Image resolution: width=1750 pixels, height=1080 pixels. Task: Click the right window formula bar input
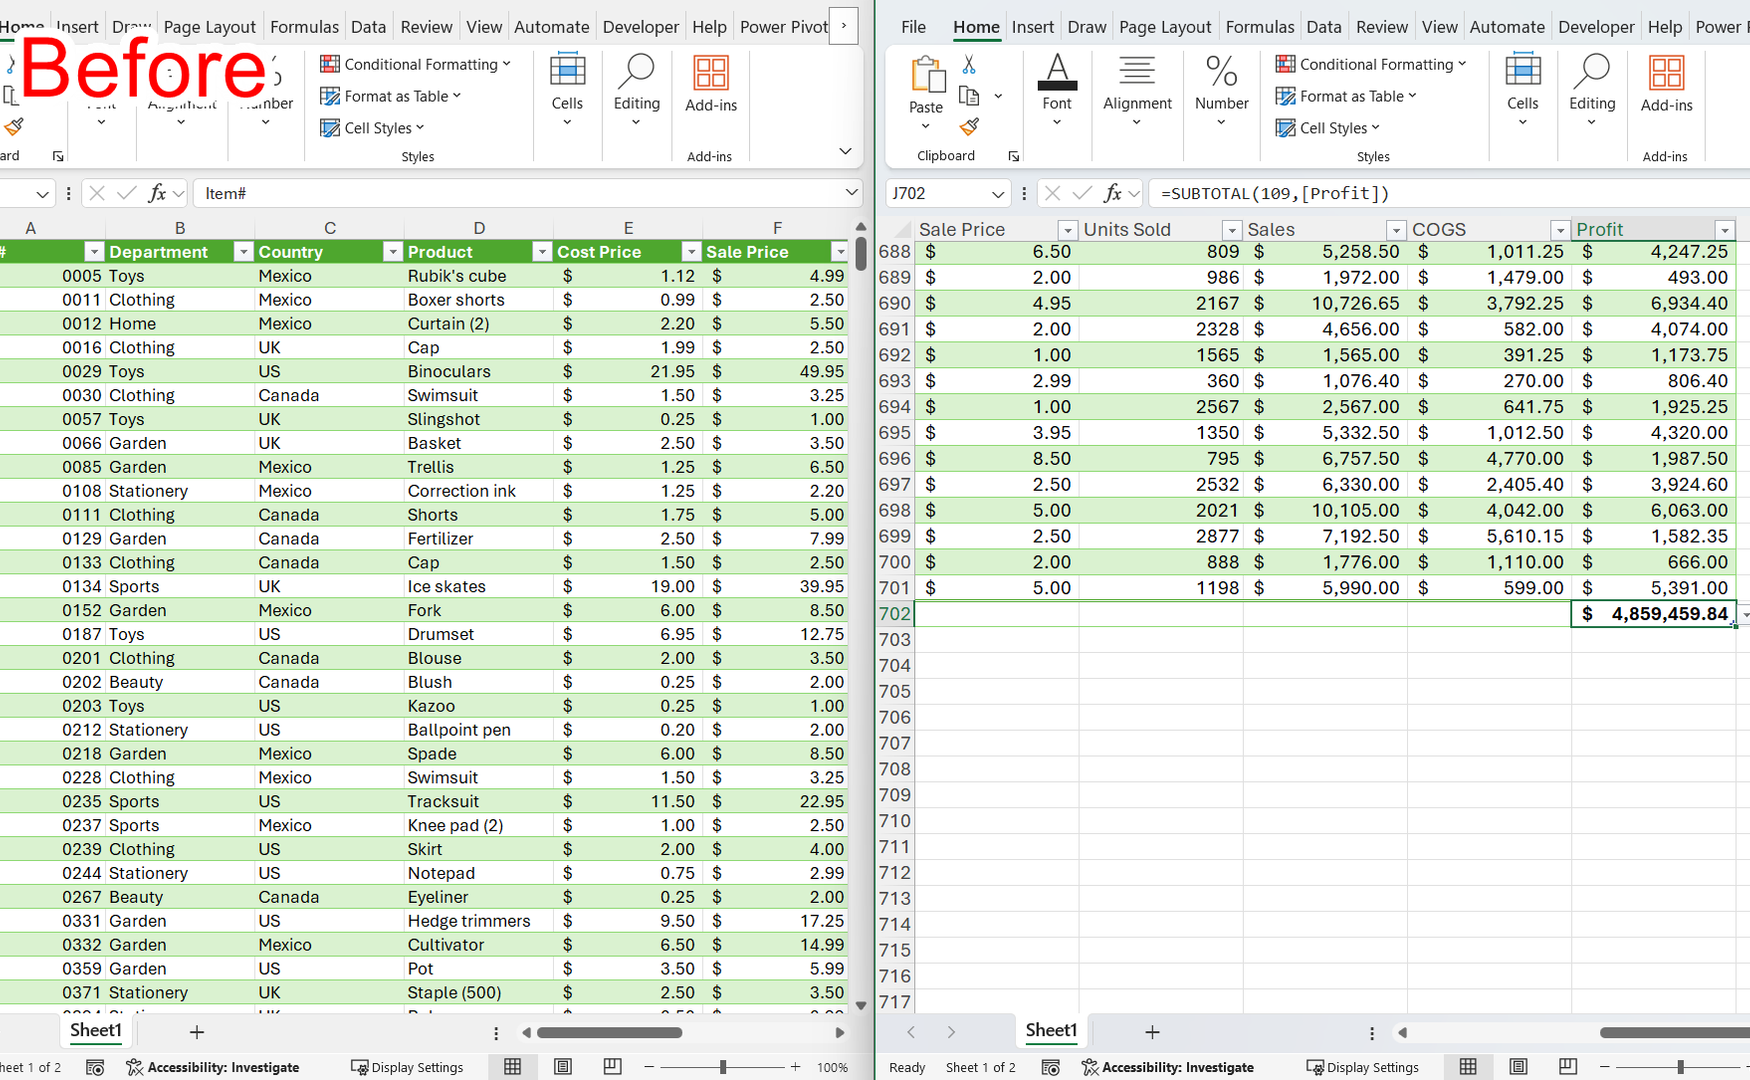tap(1450, 193)
